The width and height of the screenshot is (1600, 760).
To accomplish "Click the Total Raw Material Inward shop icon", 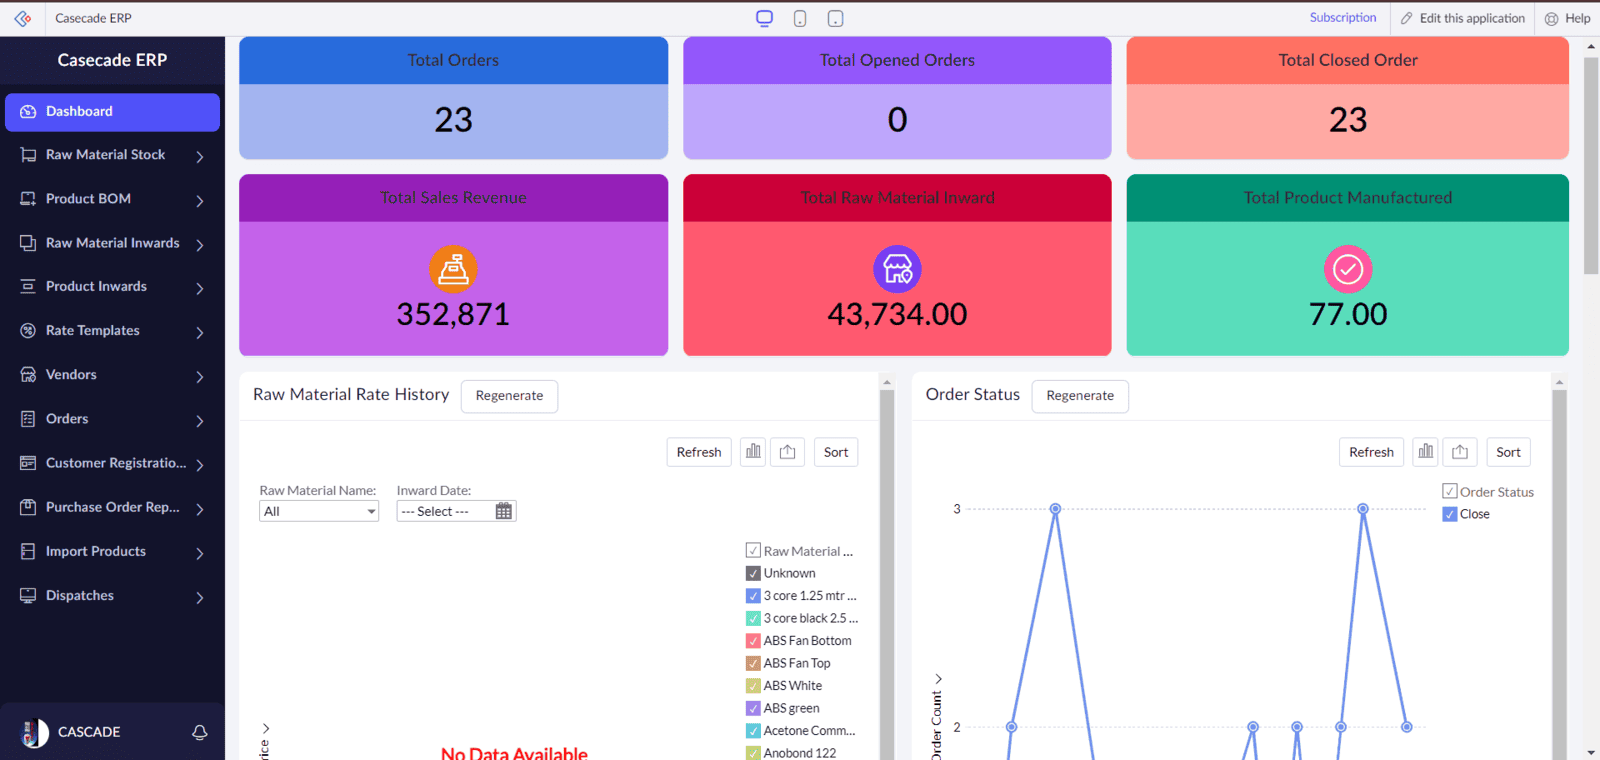I will (x=897, y=269).
